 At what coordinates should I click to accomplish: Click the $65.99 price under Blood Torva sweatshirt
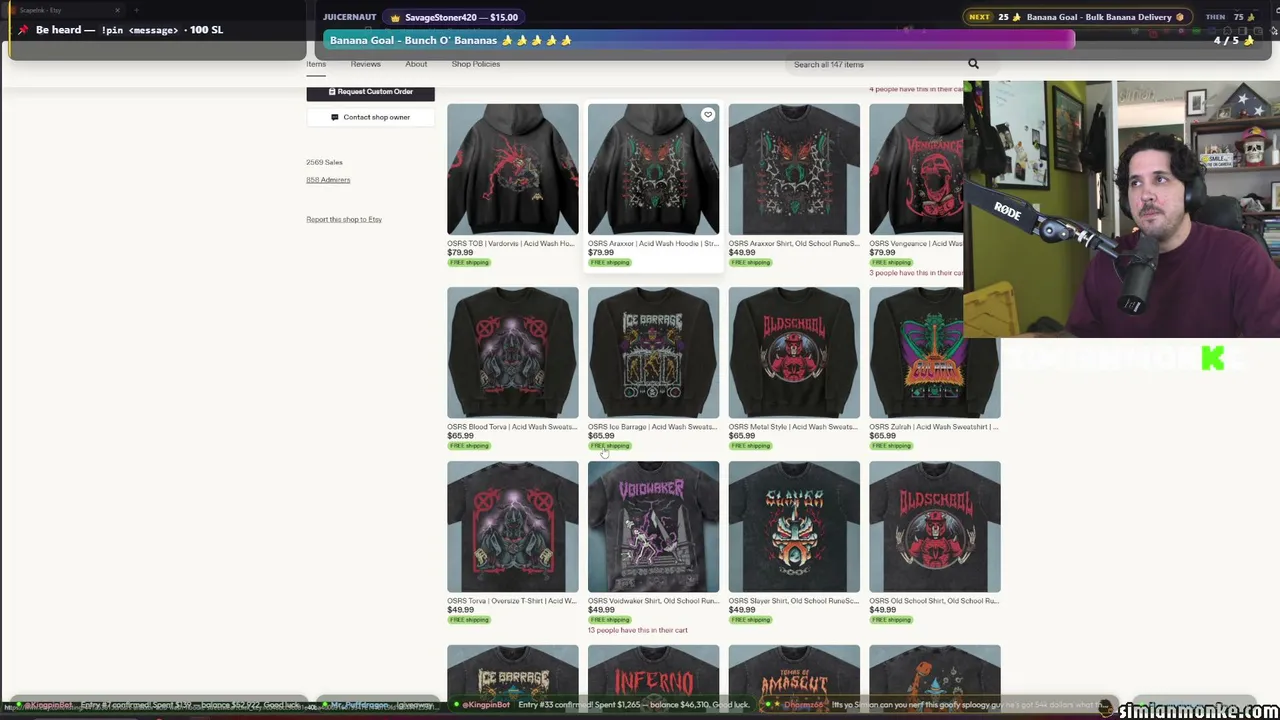pos(460,436)
